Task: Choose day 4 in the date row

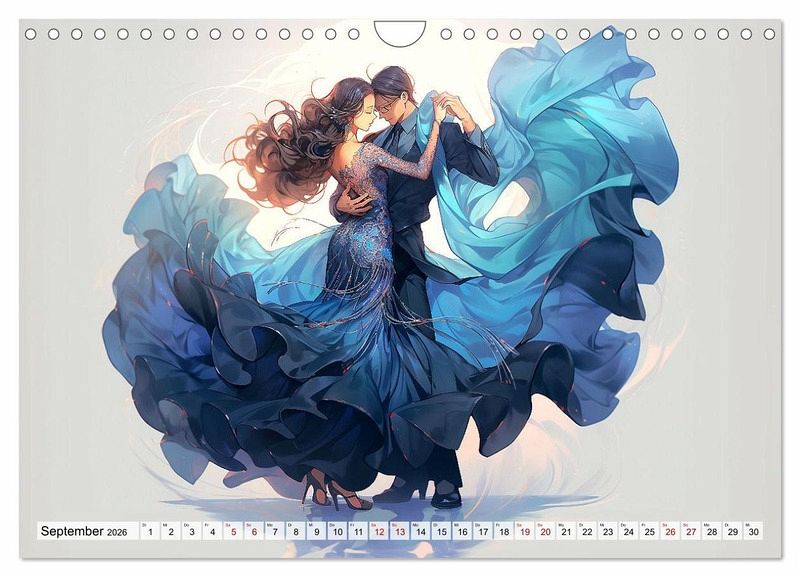Action: coord(212,531)
